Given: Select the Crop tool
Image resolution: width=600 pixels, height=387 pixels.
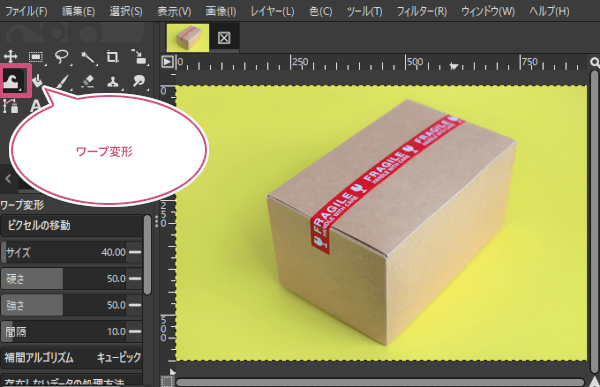Looking at the screenshot, I should (113, 57).
